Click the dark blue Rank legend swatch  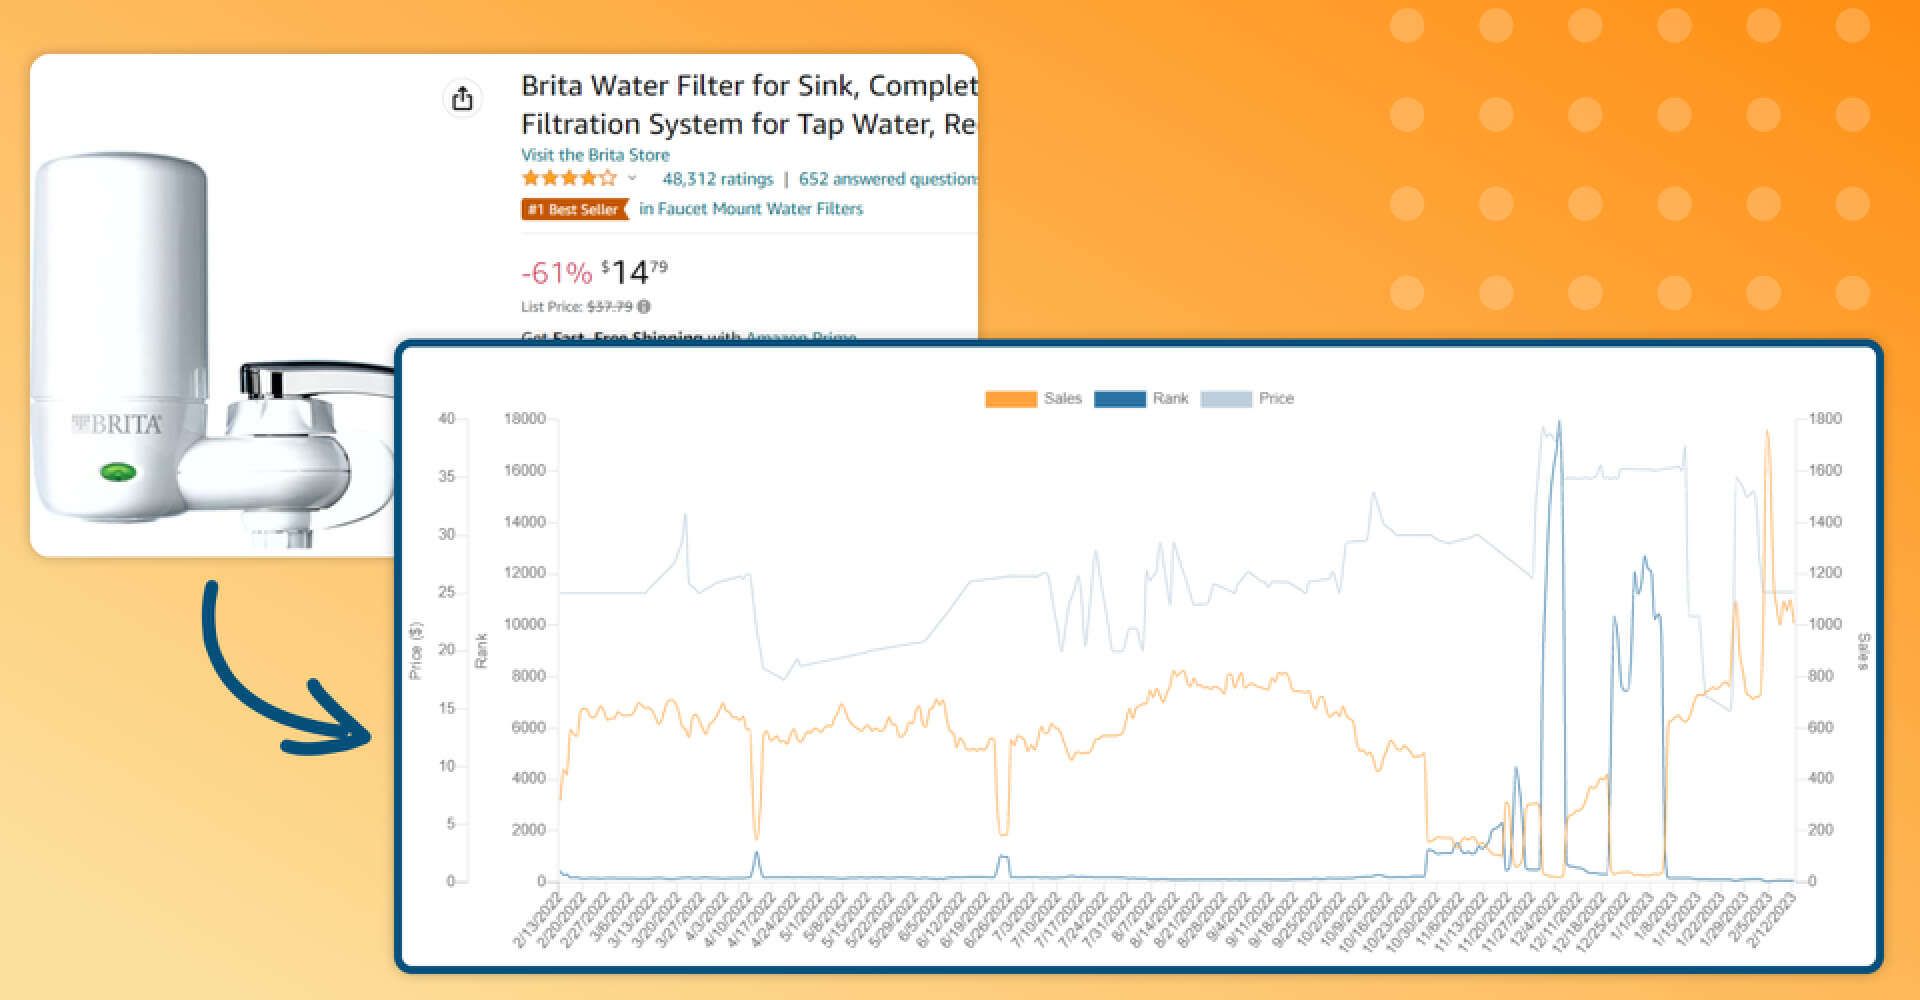[x=1119, y=399]
